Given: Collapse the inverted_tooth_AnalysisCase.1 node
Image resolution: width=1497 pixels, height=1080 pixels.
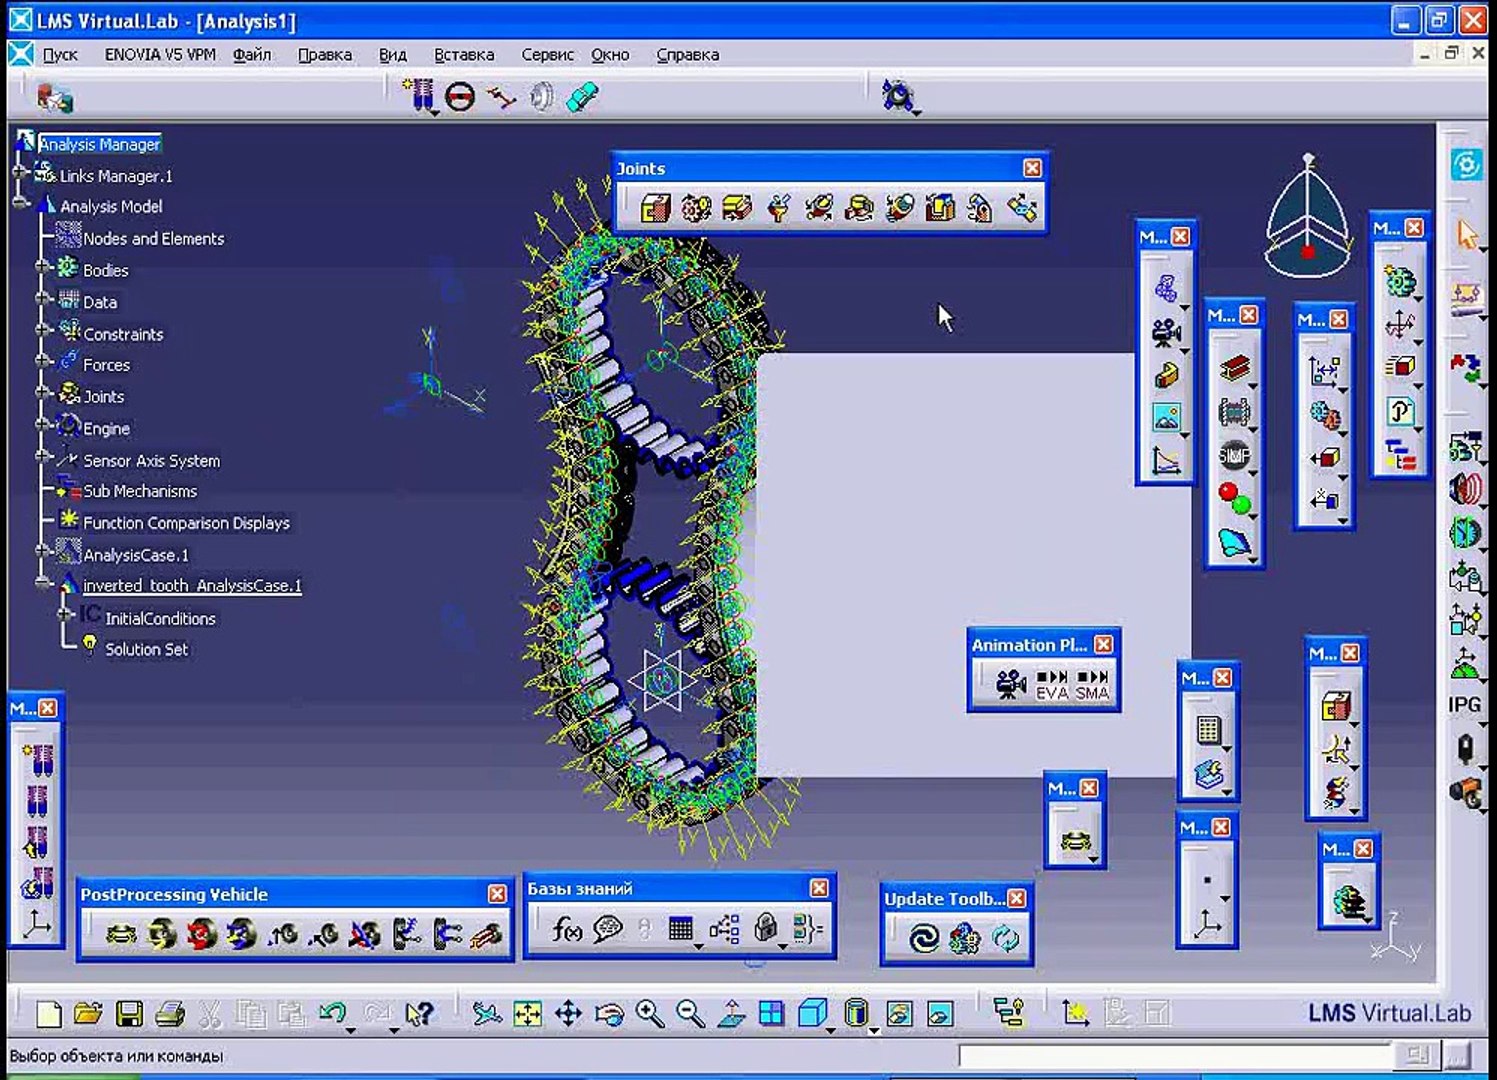Looking at the screenshot, I should (x=42, y=582).
